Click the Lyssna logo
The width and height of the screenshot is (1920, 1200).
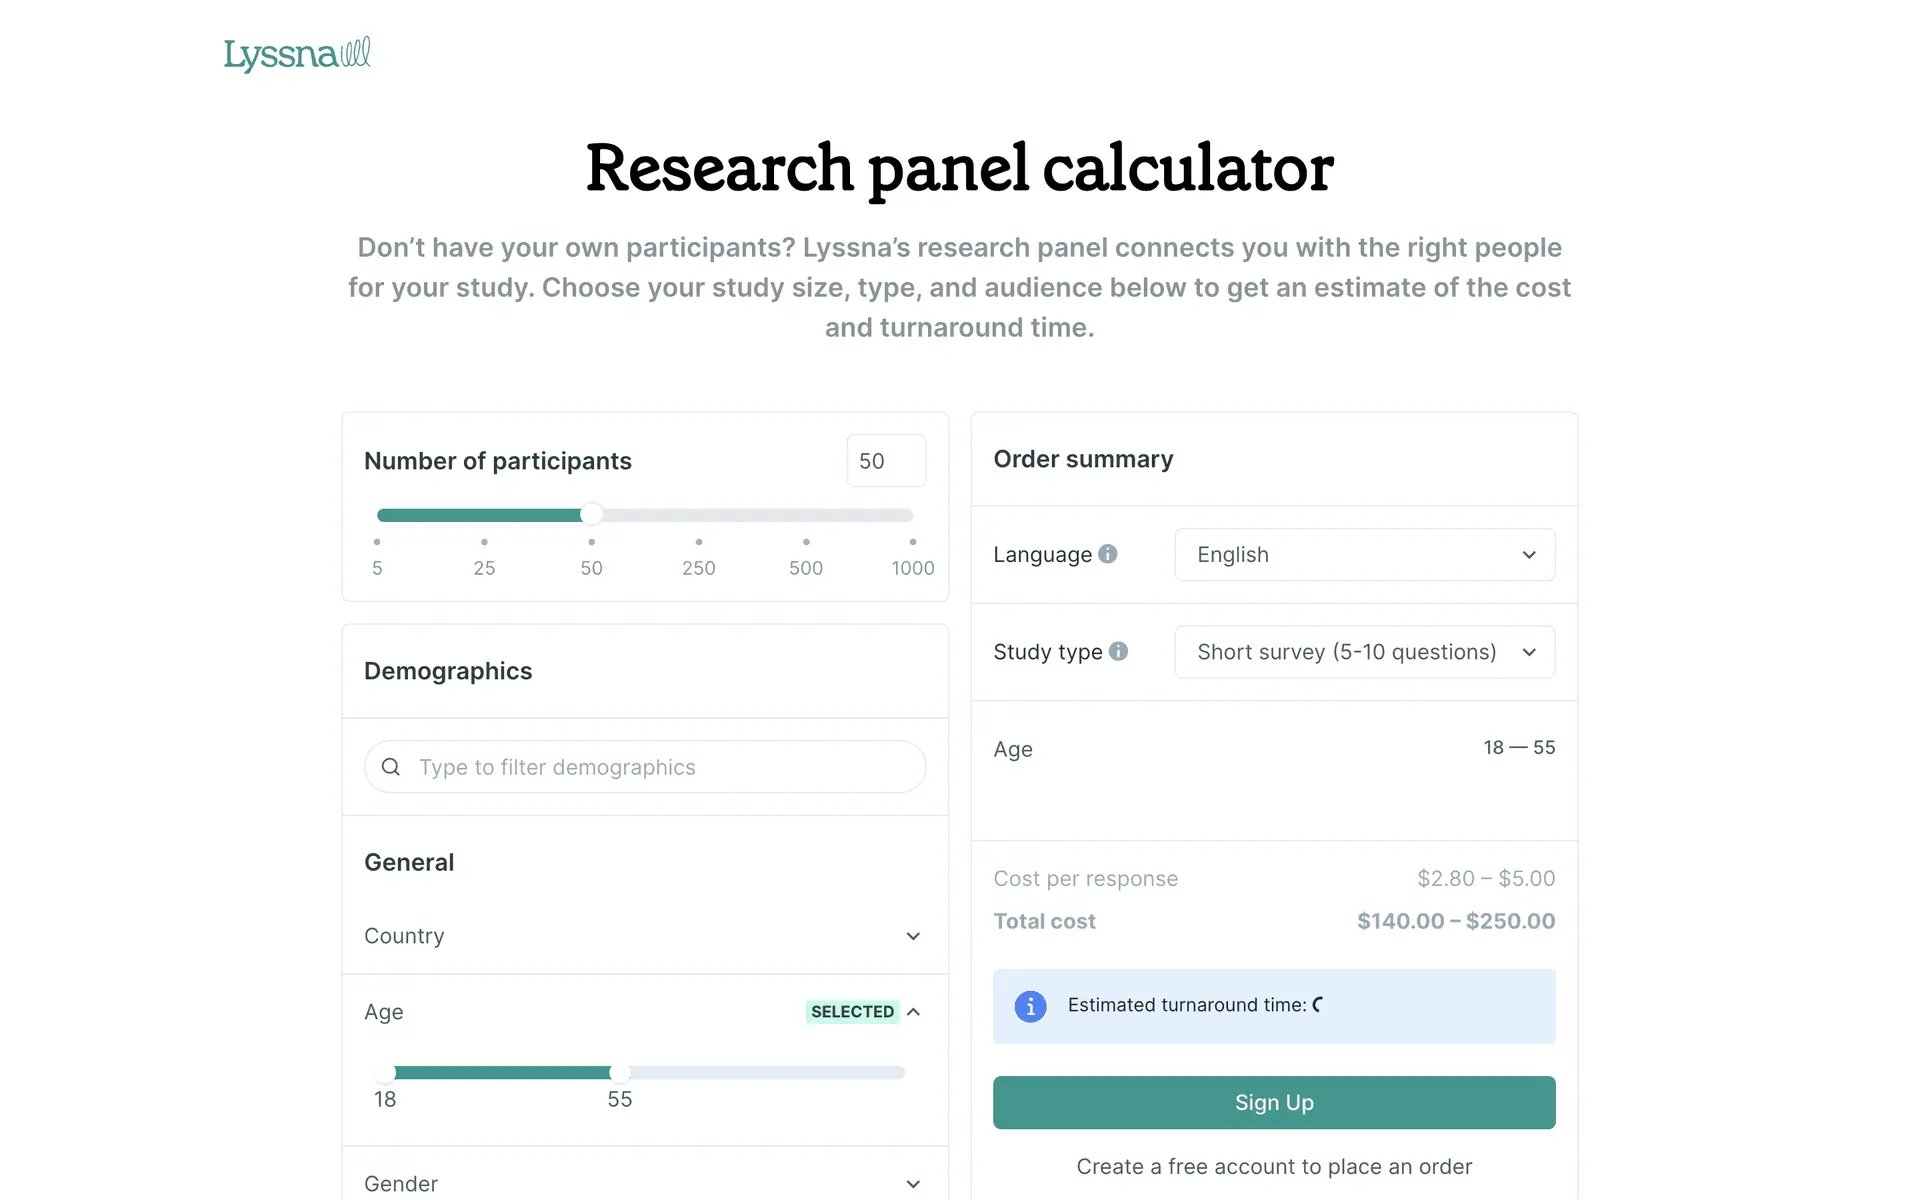tap(297, 54)
